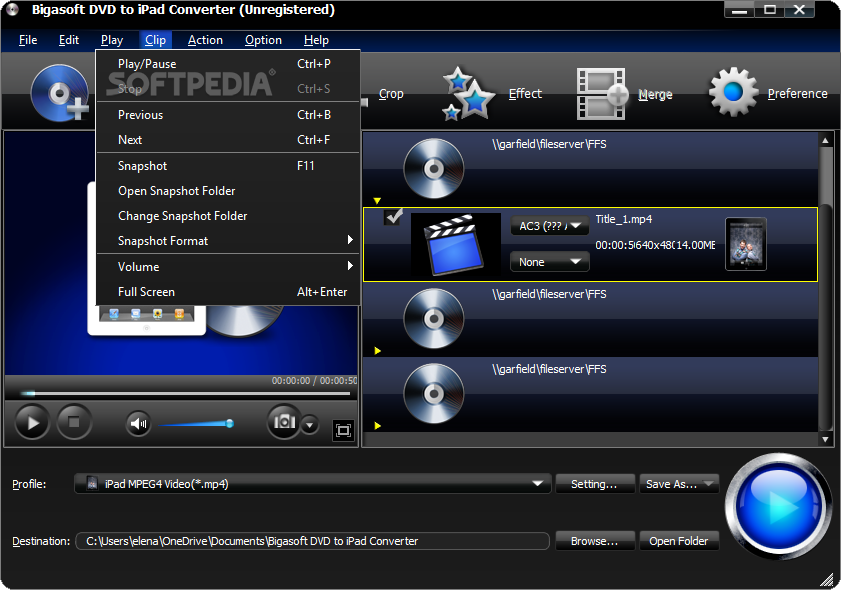Image resolution: width=841 pixels, height=590 pixels.
Task: Open the File menu
Action: 28,40
